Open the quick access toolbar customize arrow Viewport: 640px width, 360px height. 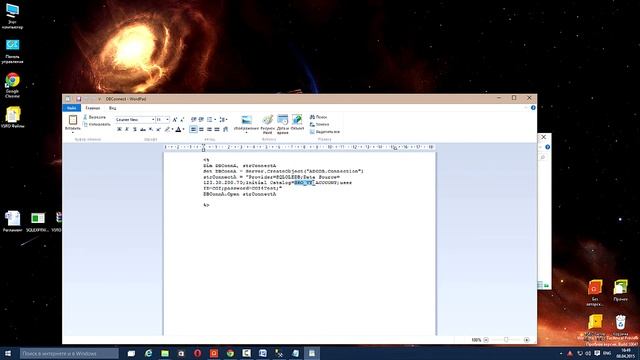[100, 99]
